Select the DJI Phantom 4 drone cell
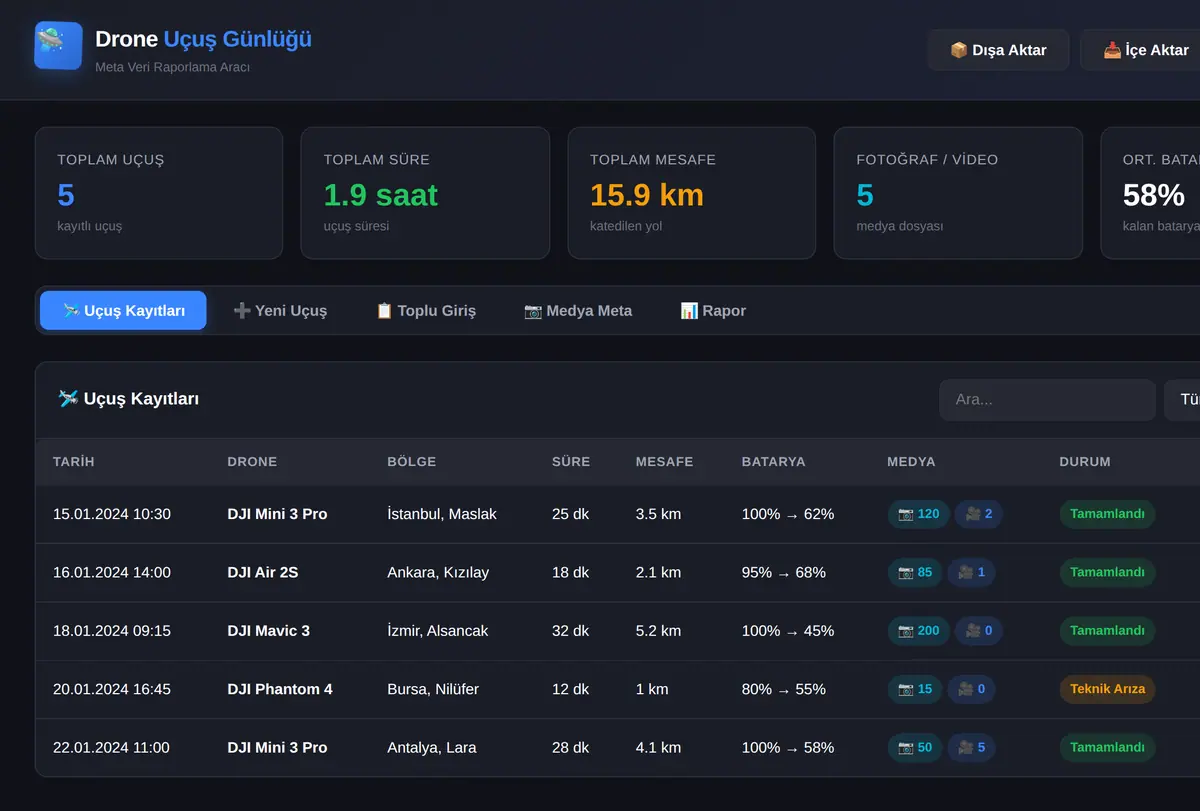 280,689
